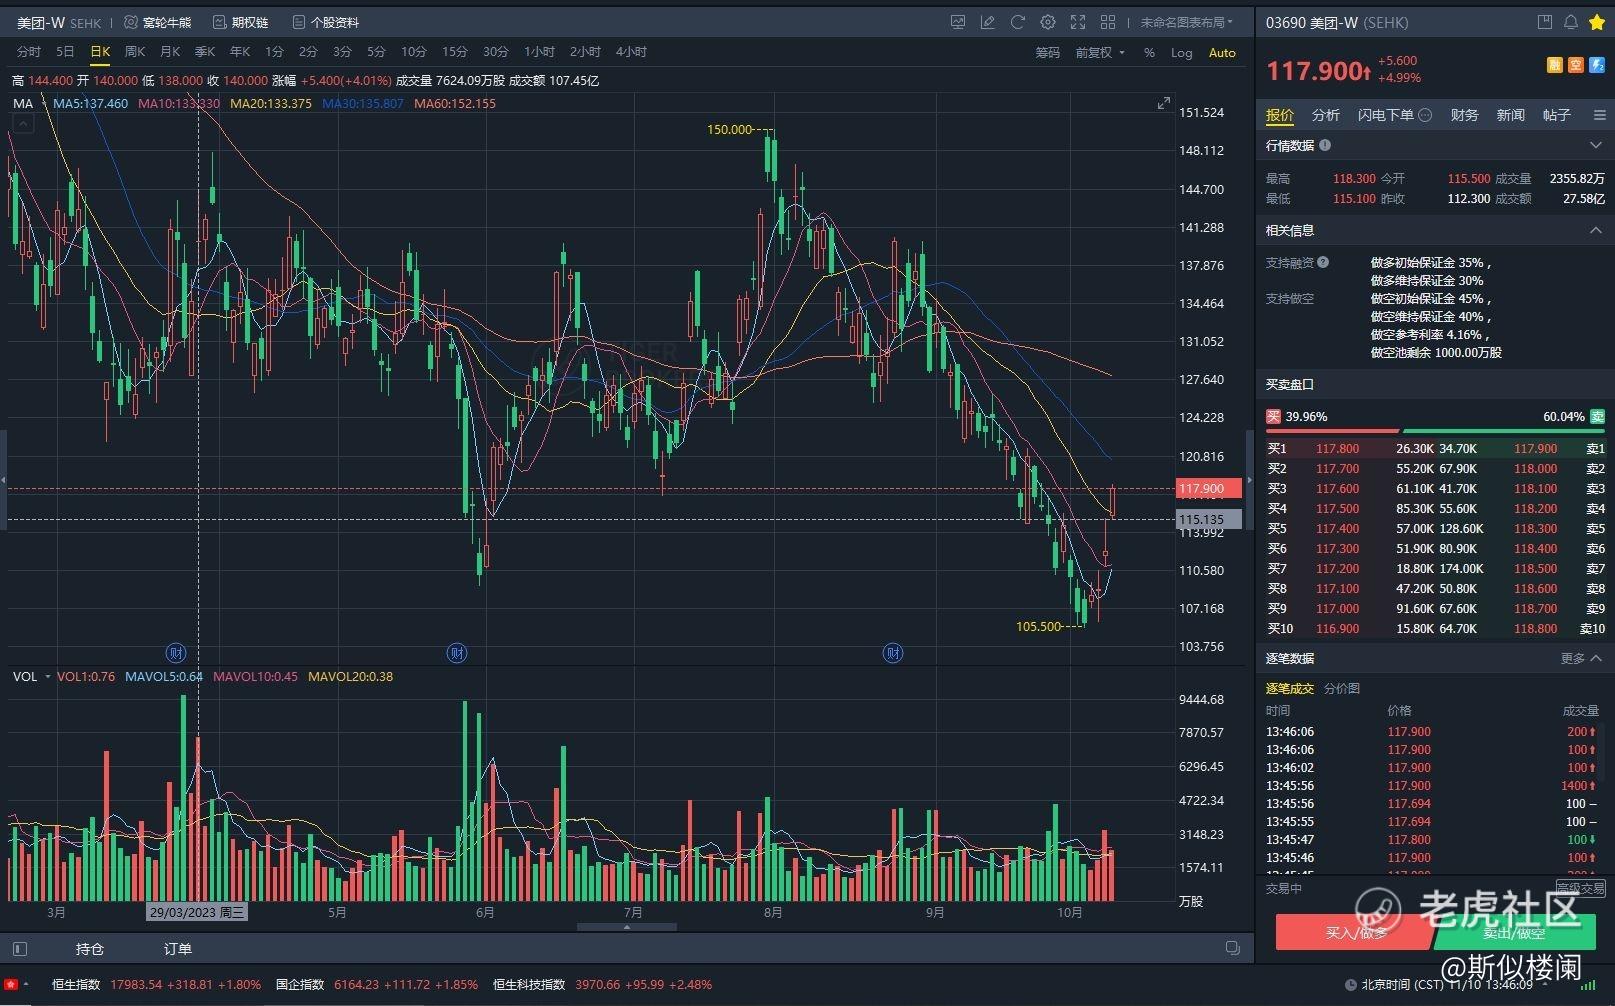The height and width of the screenshot is (1006, 1615).
Task: Switch to 5日 chart period
Action: pyautogui.click(x=65, y=52)
